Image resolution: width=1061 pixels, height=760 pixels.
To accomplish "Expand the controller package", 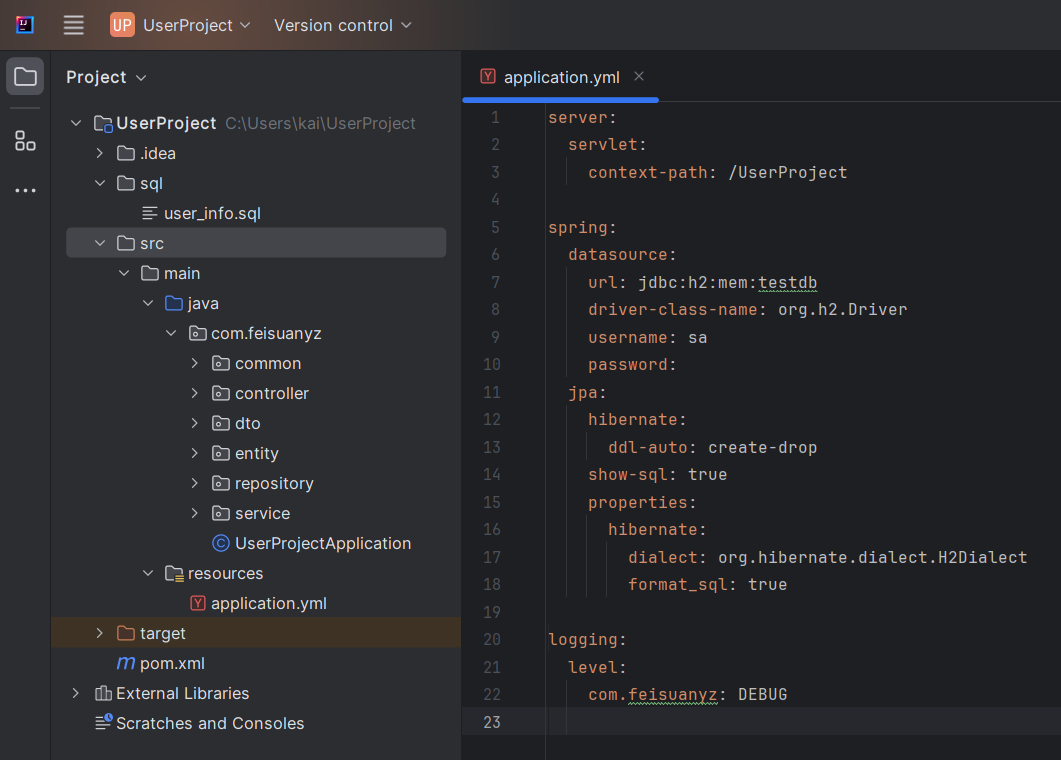I will pyautogui.click(x=195, y=393).
